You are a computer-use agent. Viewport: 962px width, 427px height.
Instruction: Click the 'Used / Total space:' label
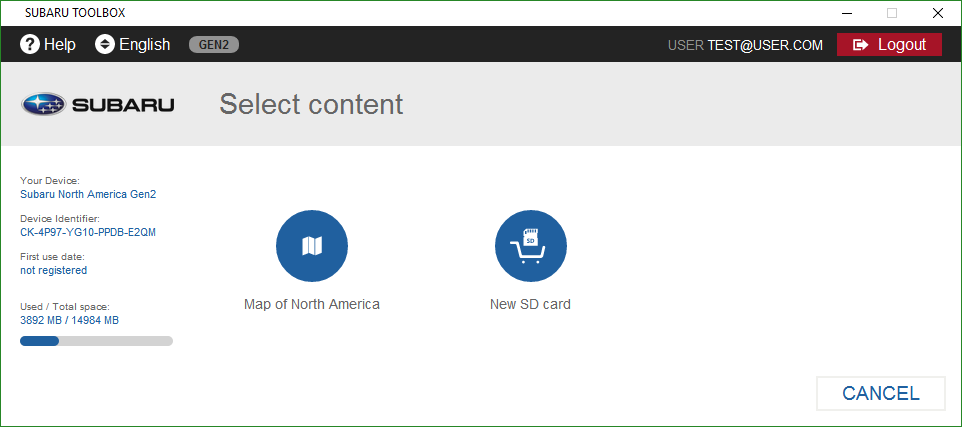(x=65, y=307)
